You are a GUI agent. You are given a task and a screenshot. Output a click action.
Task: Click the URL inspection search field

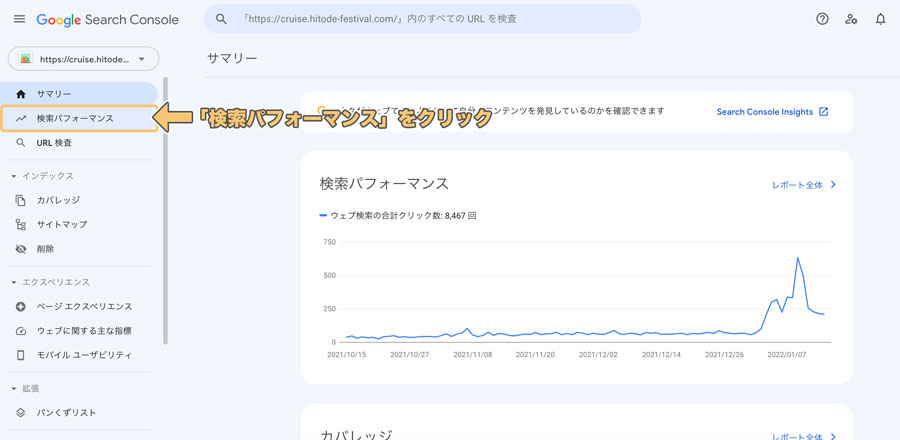coord(422,19)
